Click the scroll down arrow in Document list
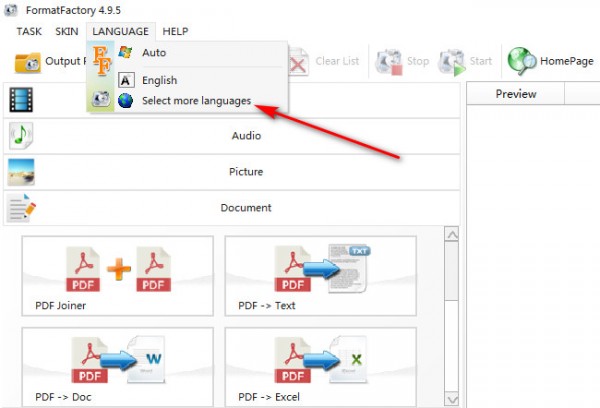The height and width of the screenshot is (408, 600). pyautogui.click(x=452, y=399)
